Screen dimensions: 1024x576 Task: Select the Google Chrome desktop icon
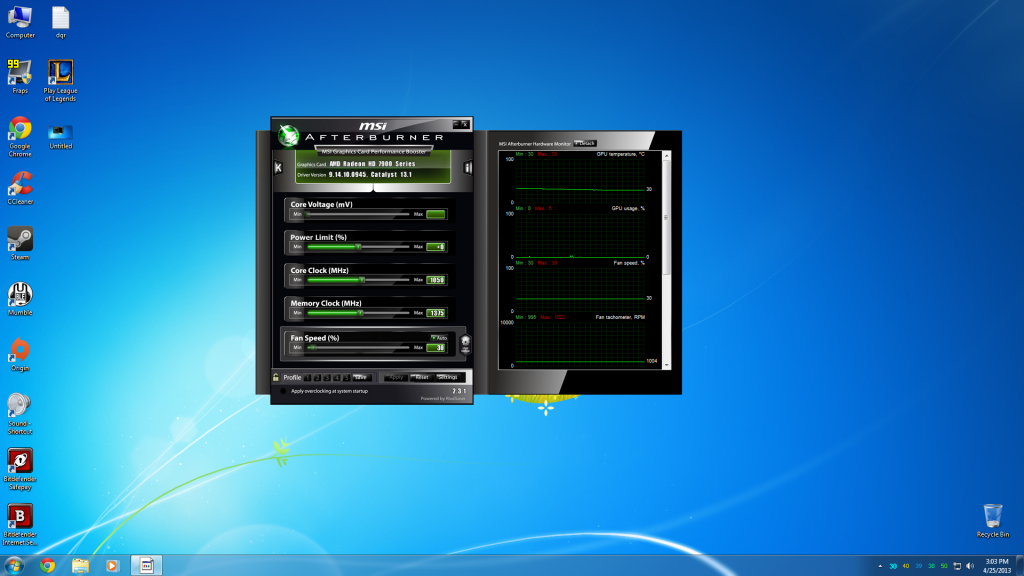point(20,136)
